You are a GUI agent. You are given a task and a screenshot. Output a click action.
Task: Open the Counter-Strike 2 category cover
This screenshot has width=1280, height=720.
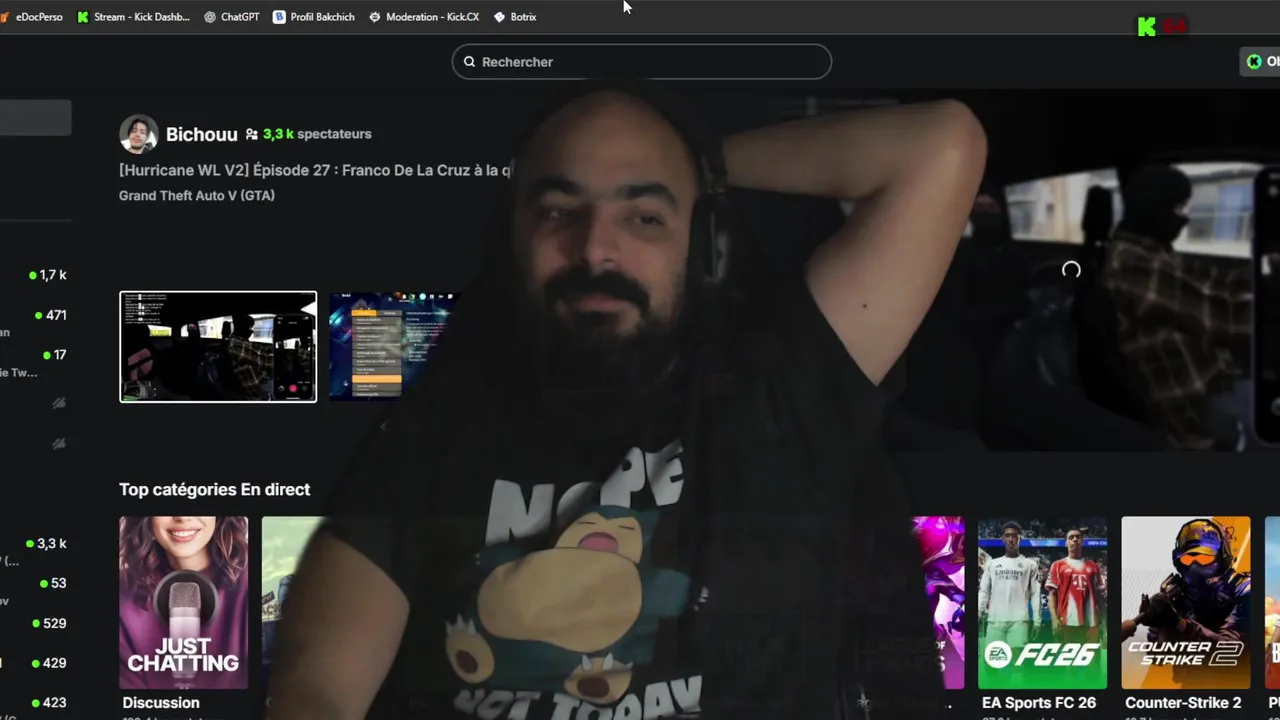click(x=1186, y=602)
